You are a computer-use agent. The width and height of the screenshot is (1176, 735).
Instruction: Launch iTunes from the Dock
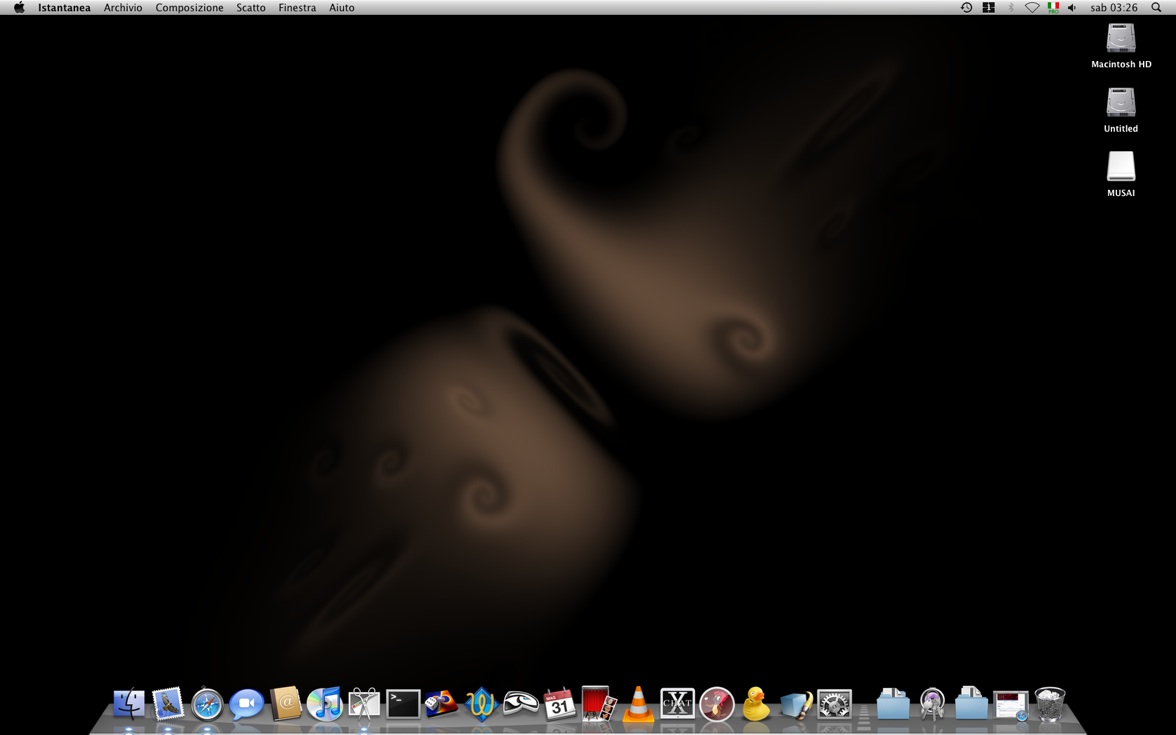click(x=325, y=704)
